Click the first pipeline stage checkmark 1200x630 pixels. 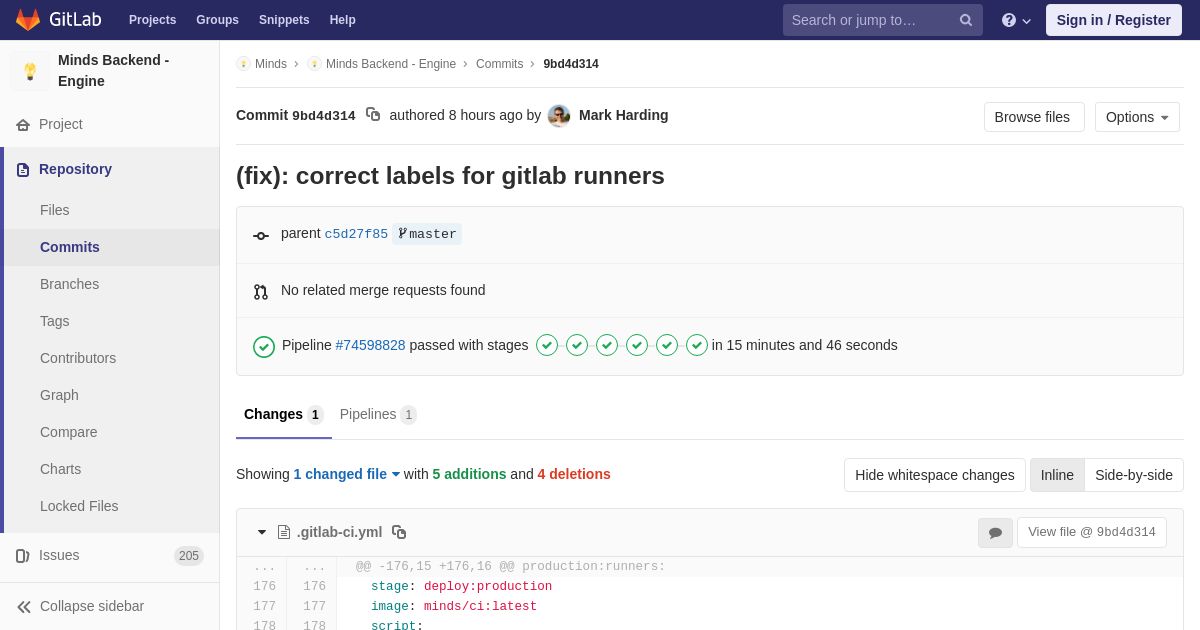point(547,345)
